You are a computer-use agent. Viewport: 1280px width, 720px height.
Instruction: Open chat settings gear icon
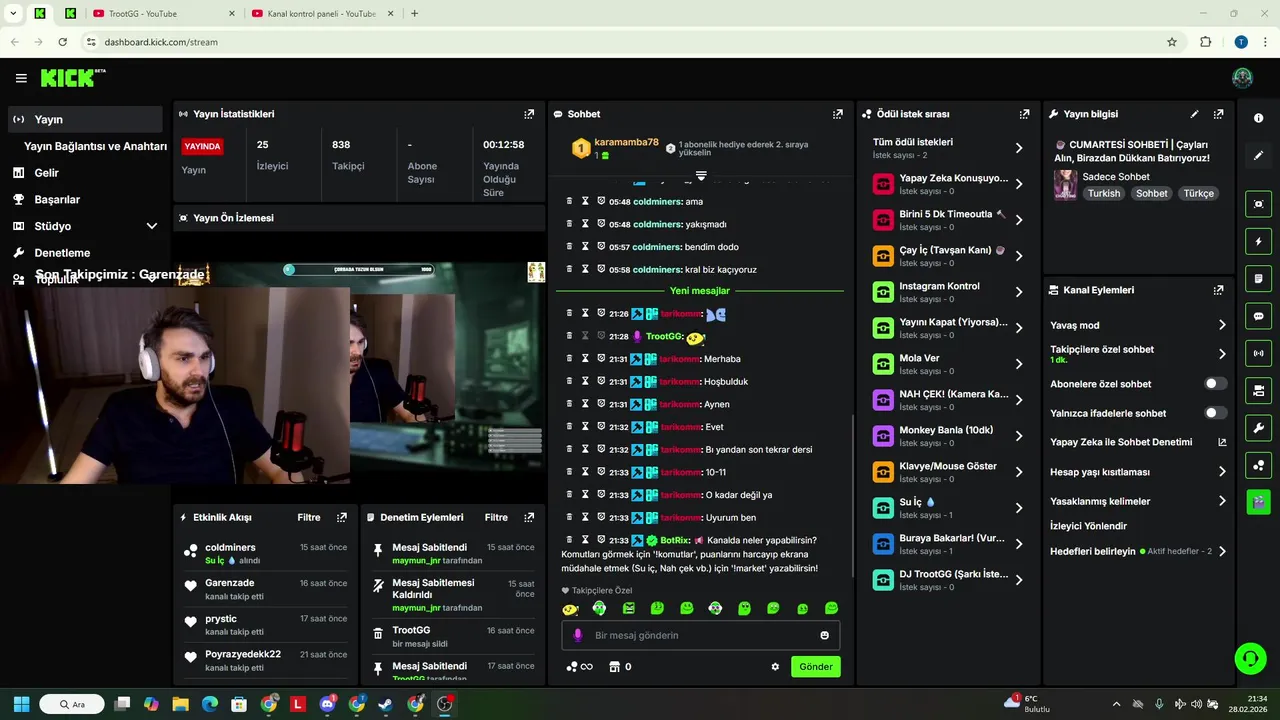775,667
